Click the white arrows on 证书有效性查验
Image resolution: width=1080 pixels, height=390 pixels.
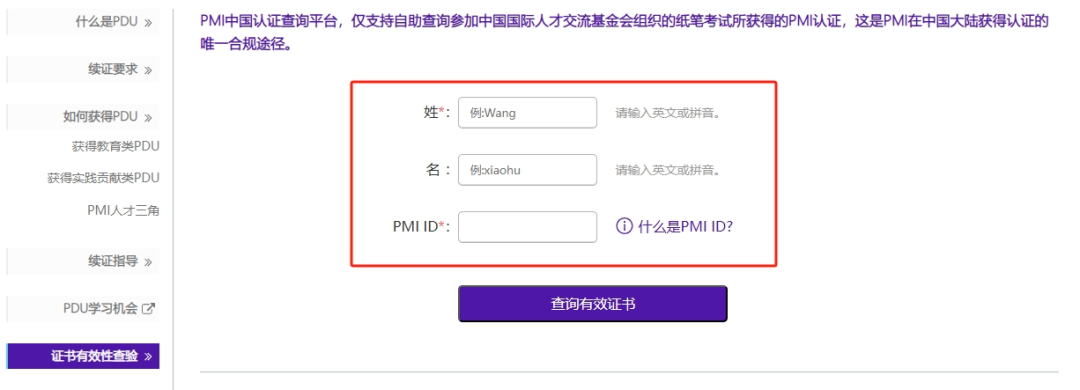(x=148, y=357)
